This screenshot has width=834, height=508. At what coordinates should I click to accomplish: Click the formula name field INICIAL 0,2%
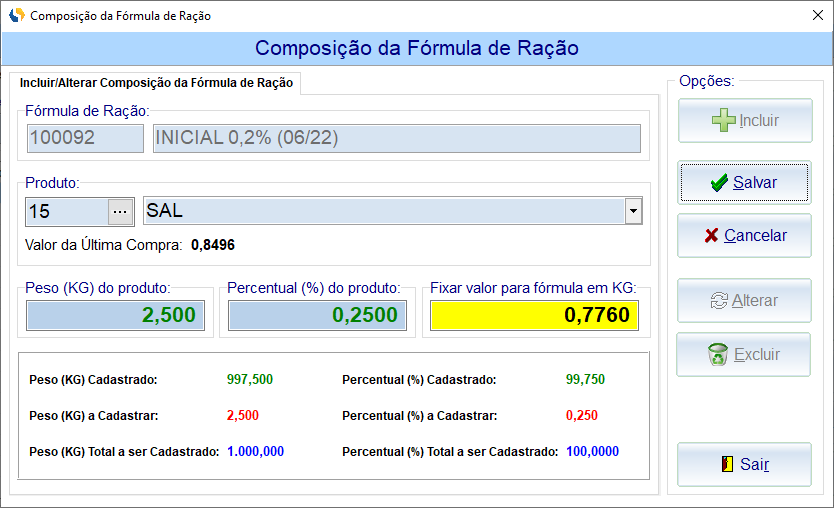click(396, 138)
